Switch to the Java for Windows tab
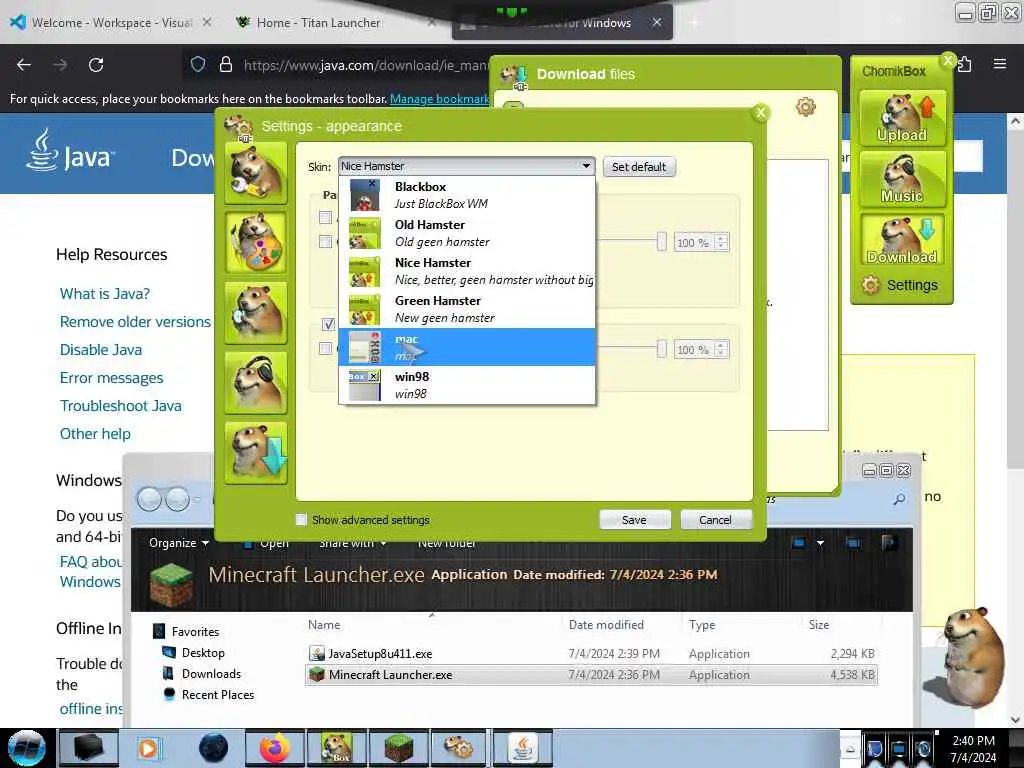Viewport: 1024px width, 768px height. [x=562, y=23]
